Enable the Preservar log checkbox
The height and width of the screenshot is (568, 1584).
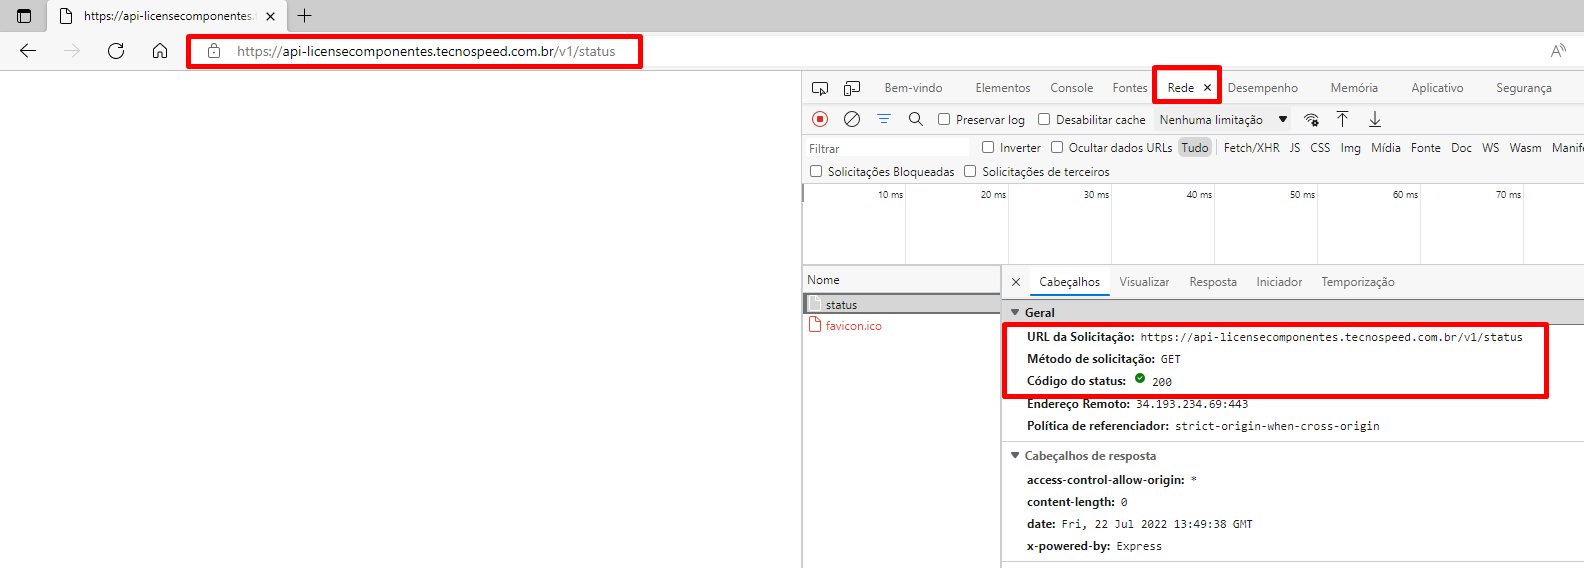click(x=944, y=119)
